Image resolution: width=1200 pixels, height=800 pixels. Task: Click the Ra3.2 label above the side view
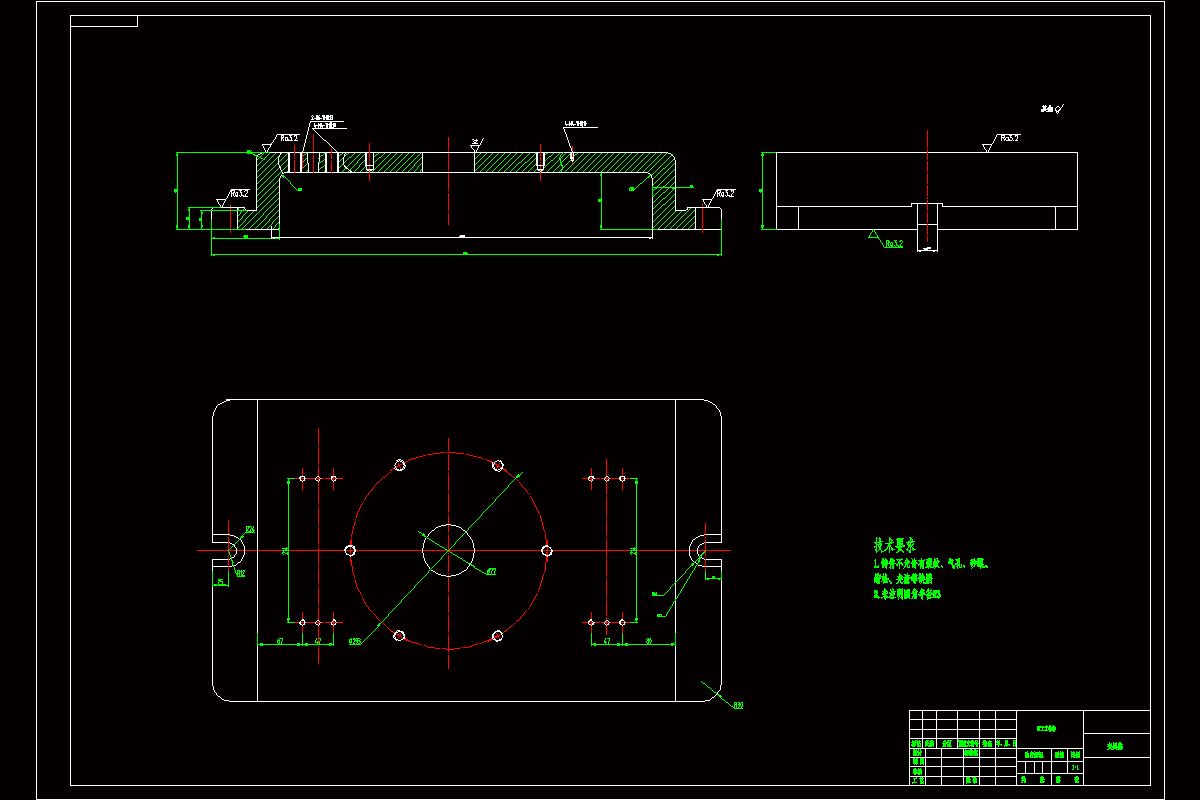1008,138
